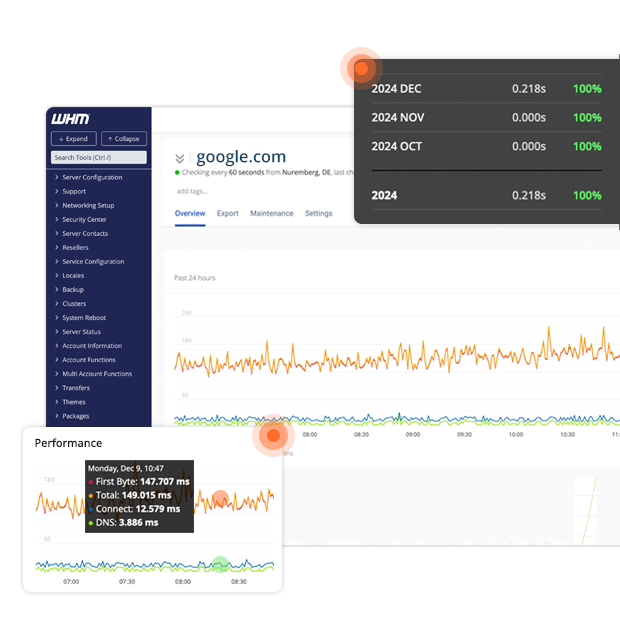Open Account Information in sidebar

pos(92,346)
